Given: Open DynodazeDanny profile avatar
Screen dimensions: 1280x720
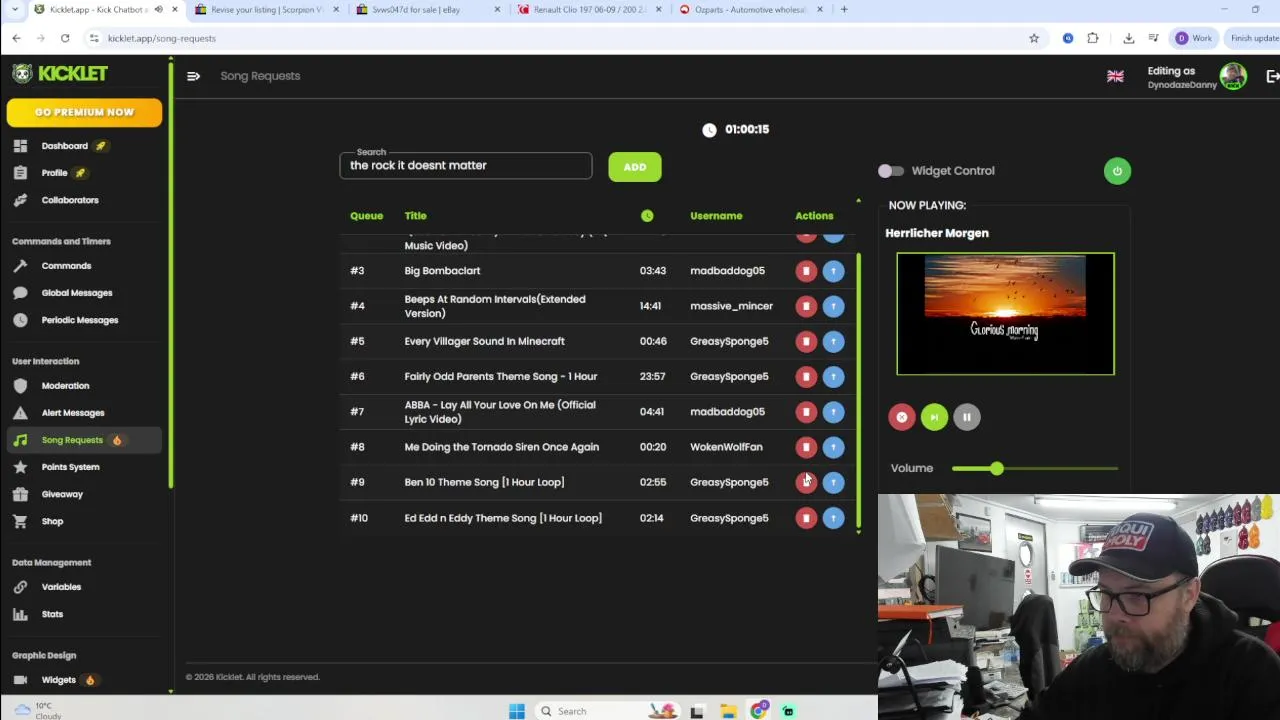Looking at the screenshot, I should click(x=1233, y=76).
